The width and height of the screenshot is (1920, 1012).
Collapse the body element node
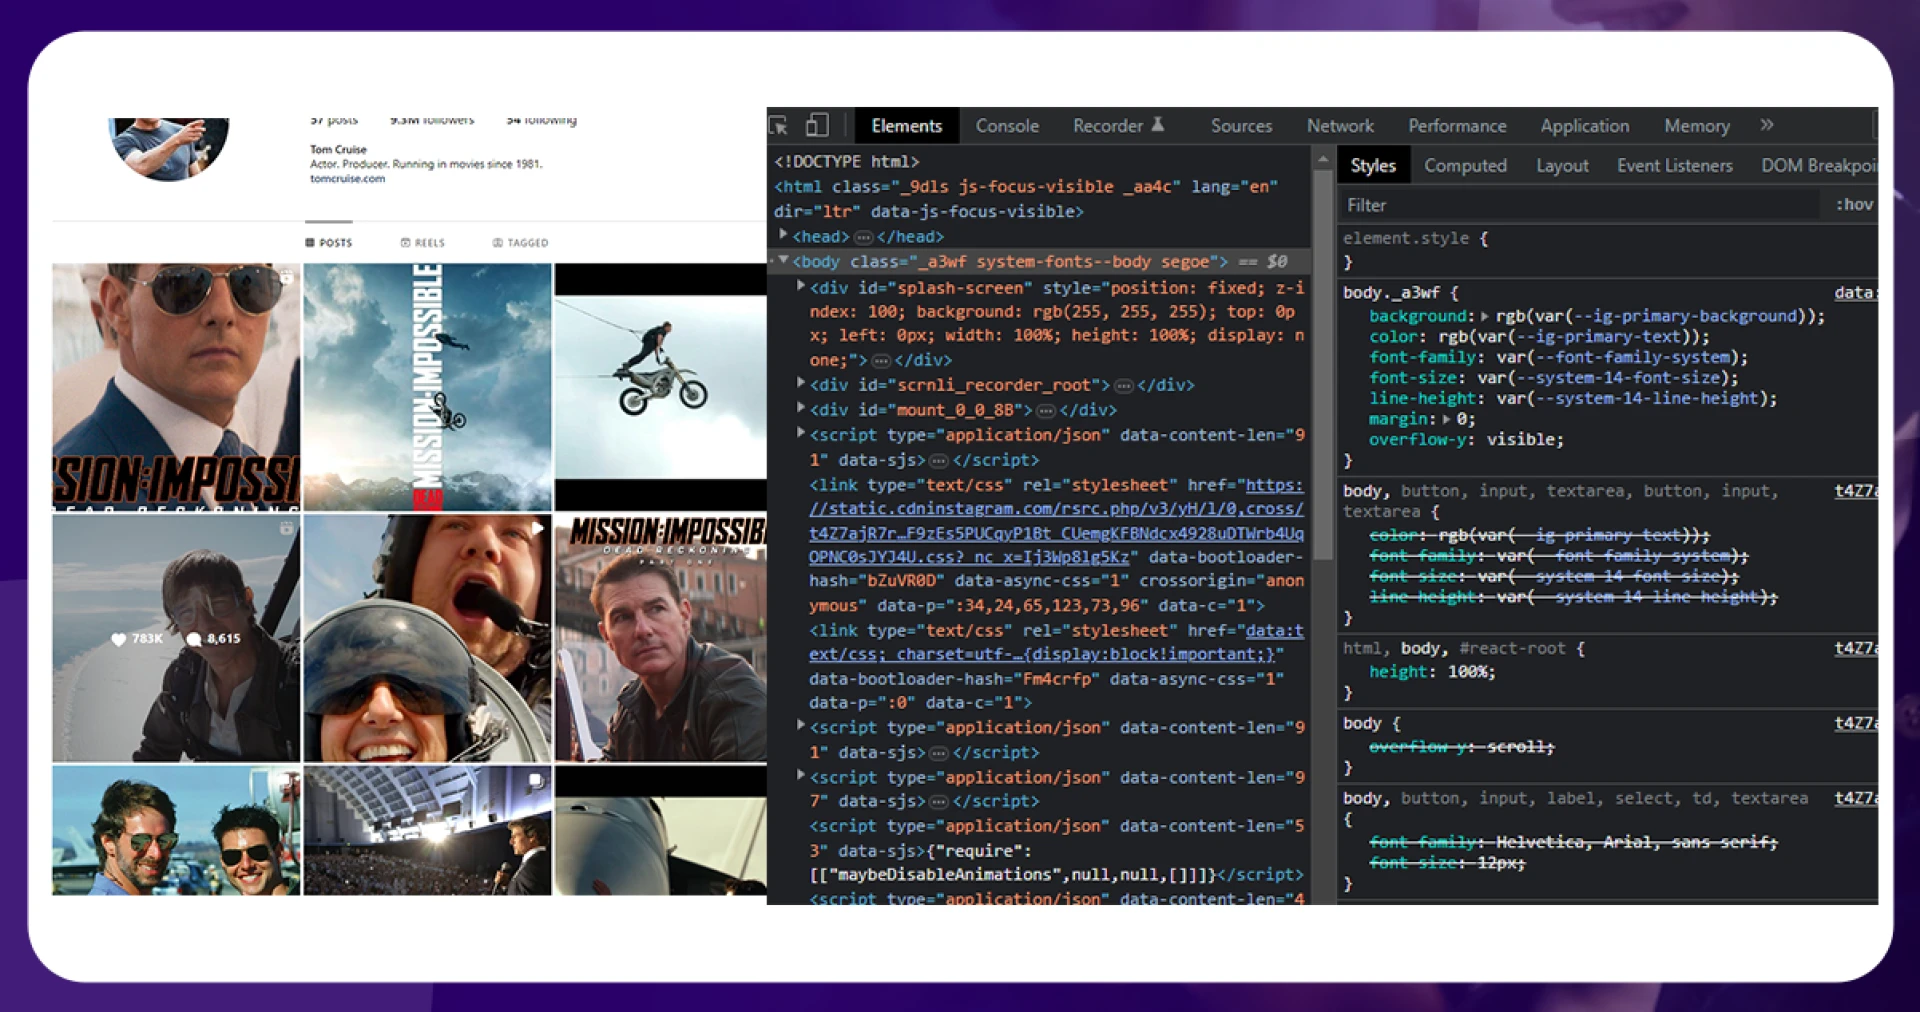click(783, 260)
